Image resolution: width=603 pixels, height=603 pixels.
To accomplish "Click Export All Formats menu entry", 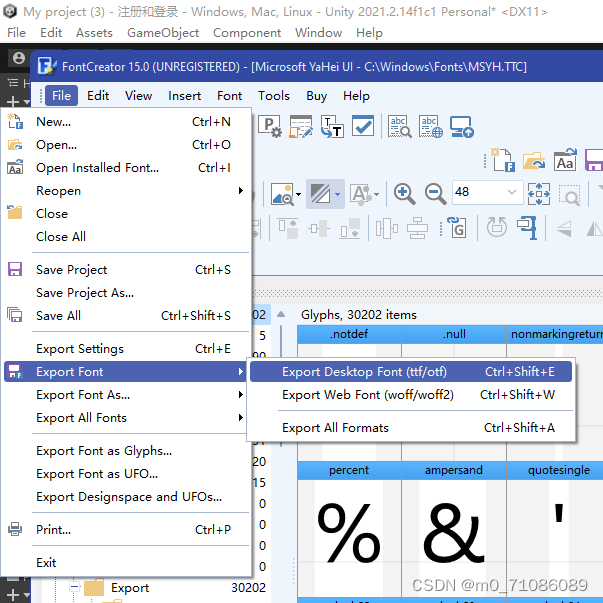I will [x=335, y=428].
